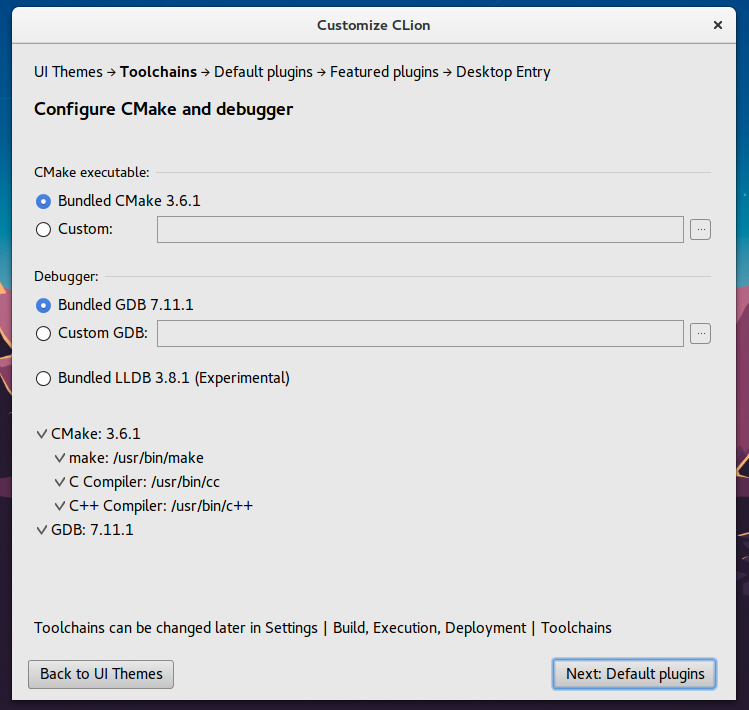The height and width of the screenshot is (710, 749).
Task: Click the Featured plugins breadcrumb step
Action: point(384,72)
